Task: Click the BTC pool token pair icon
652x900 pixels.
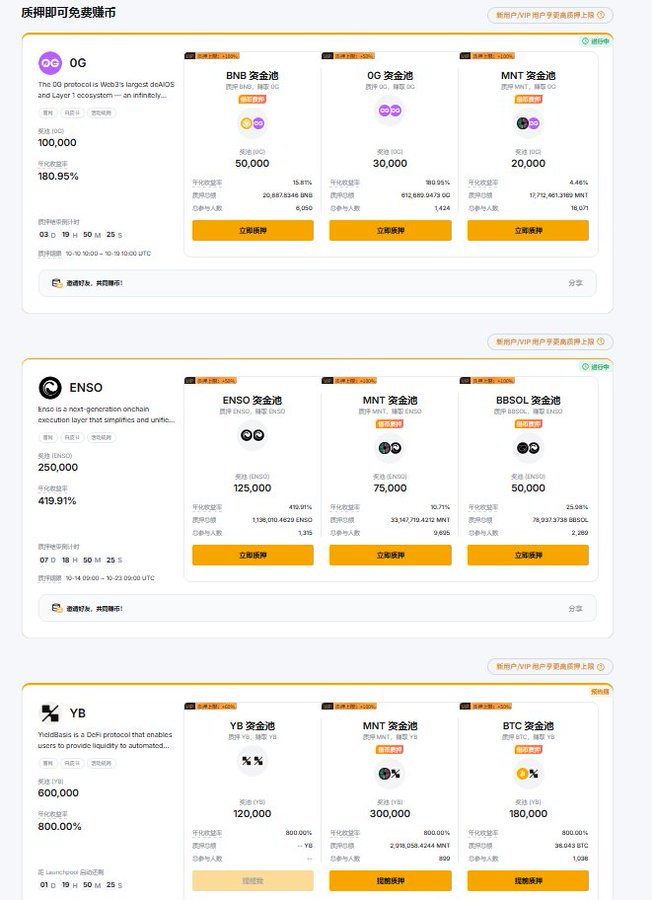Action: [527, 774]
